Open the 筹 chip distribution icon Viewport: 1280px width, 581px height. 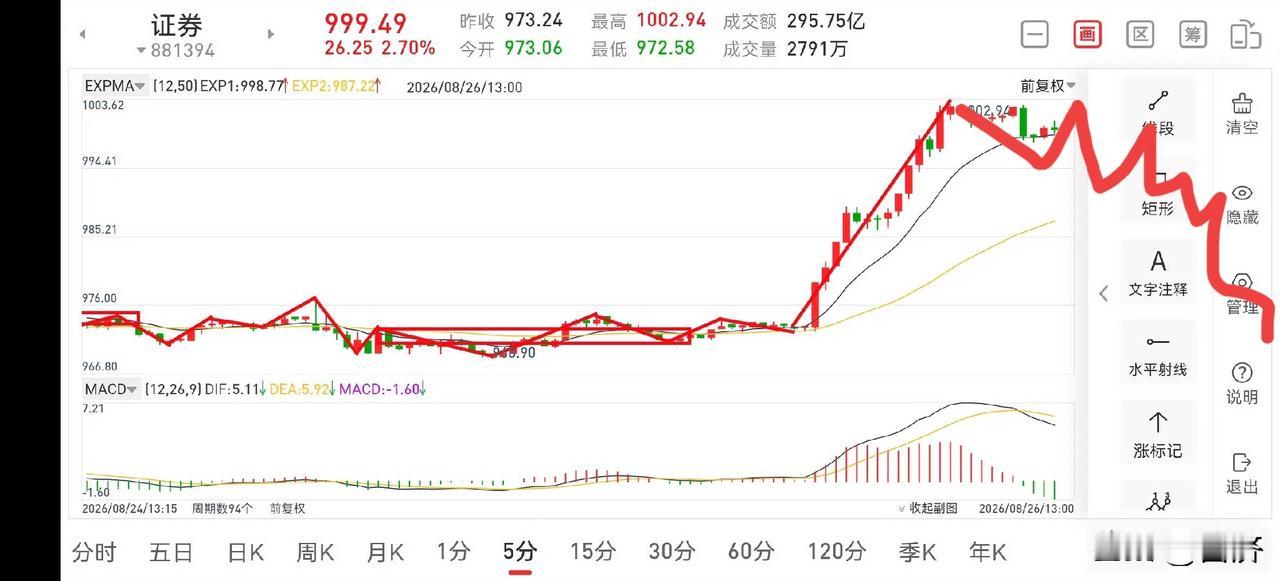1192,34
